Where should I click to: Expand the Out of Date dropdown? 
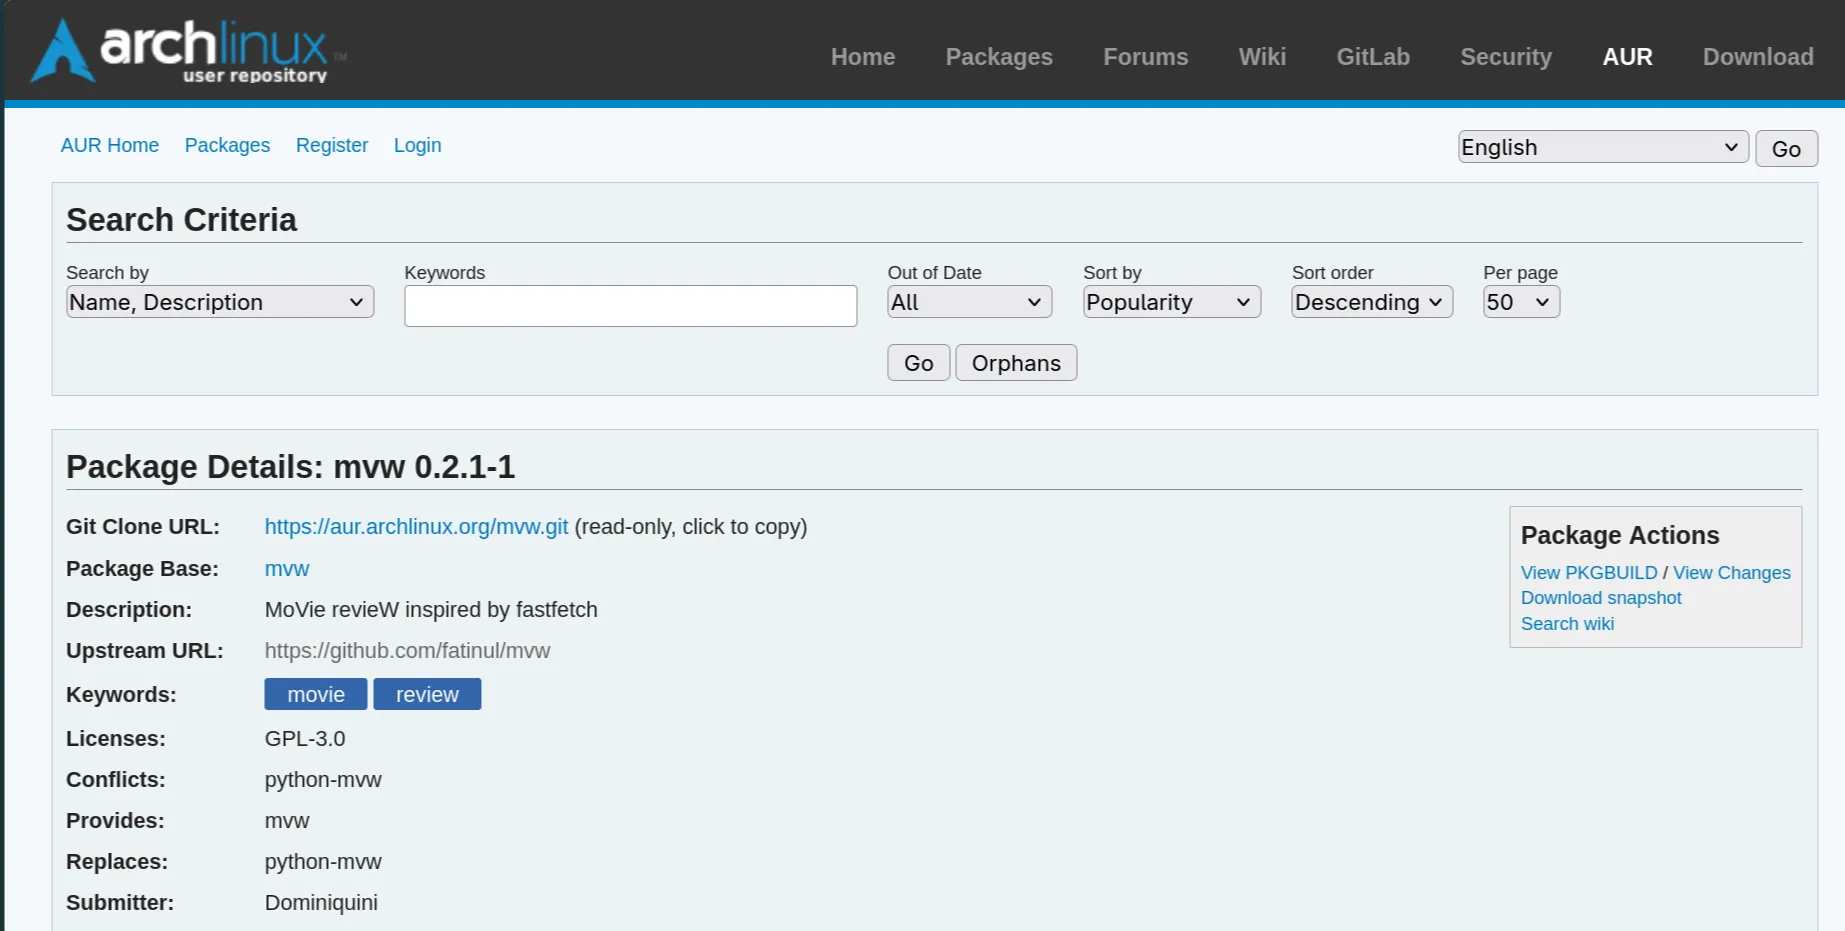click(968, 302)
